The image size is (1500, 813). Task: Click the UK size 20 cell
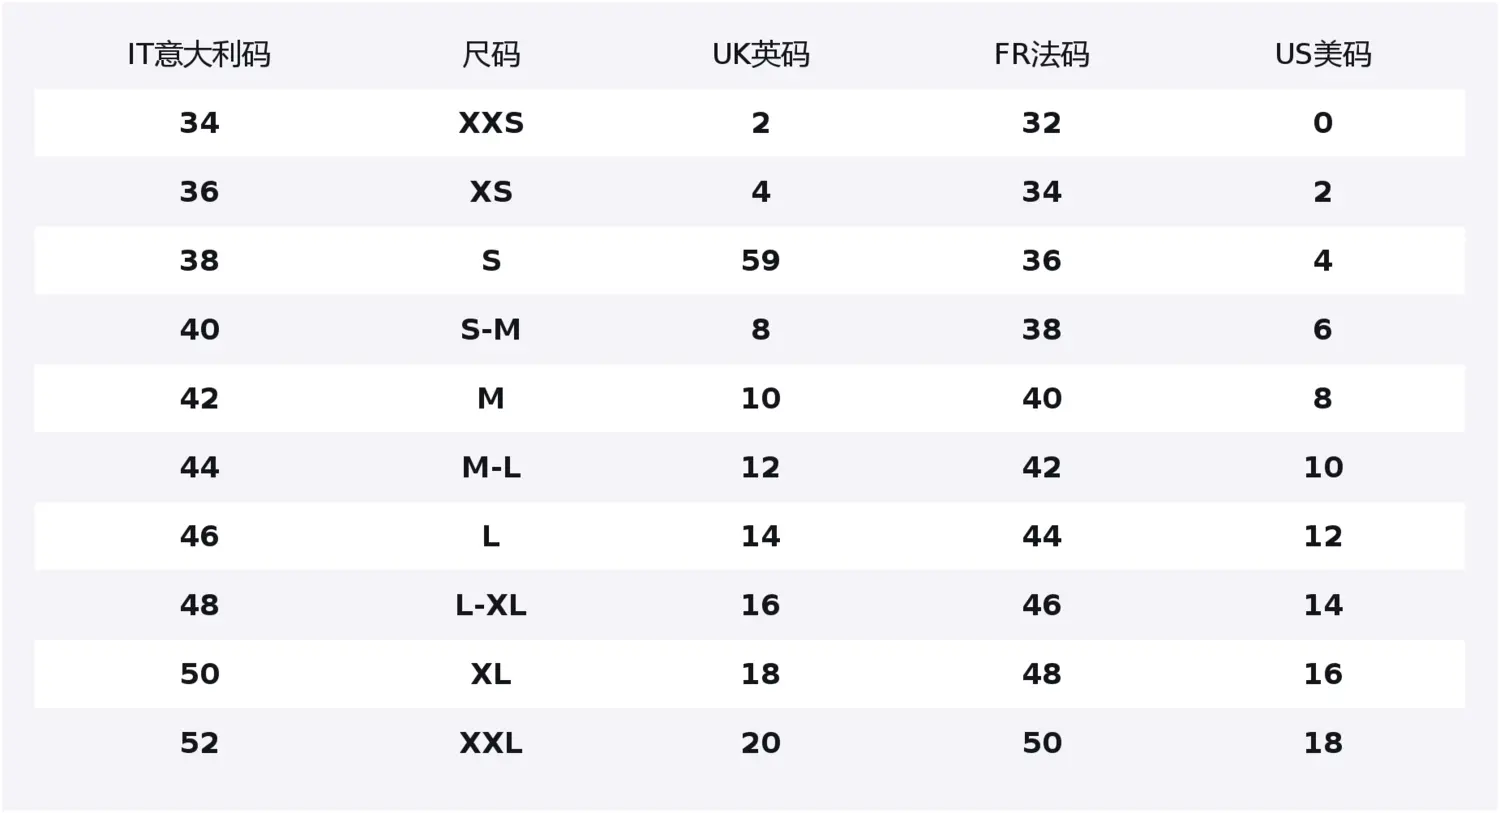[x=761, y=743]
